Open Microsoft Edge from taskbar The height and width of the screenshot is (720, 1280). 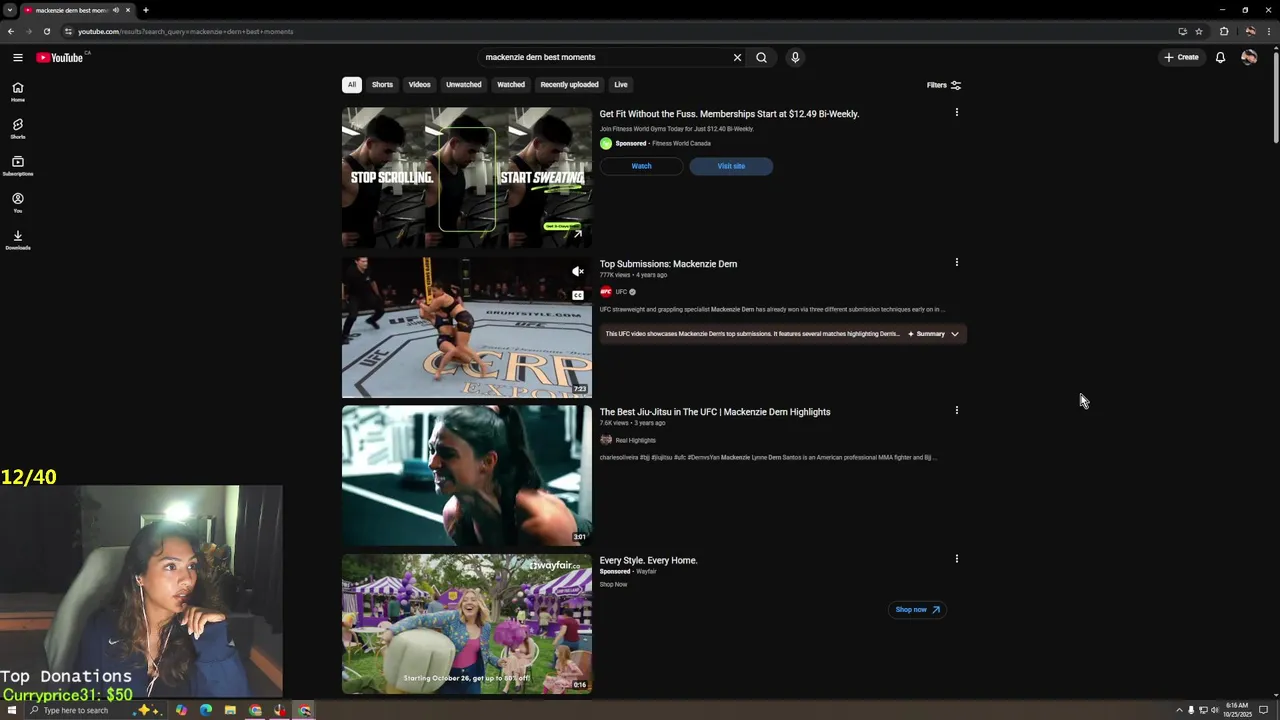coord(206,710)
